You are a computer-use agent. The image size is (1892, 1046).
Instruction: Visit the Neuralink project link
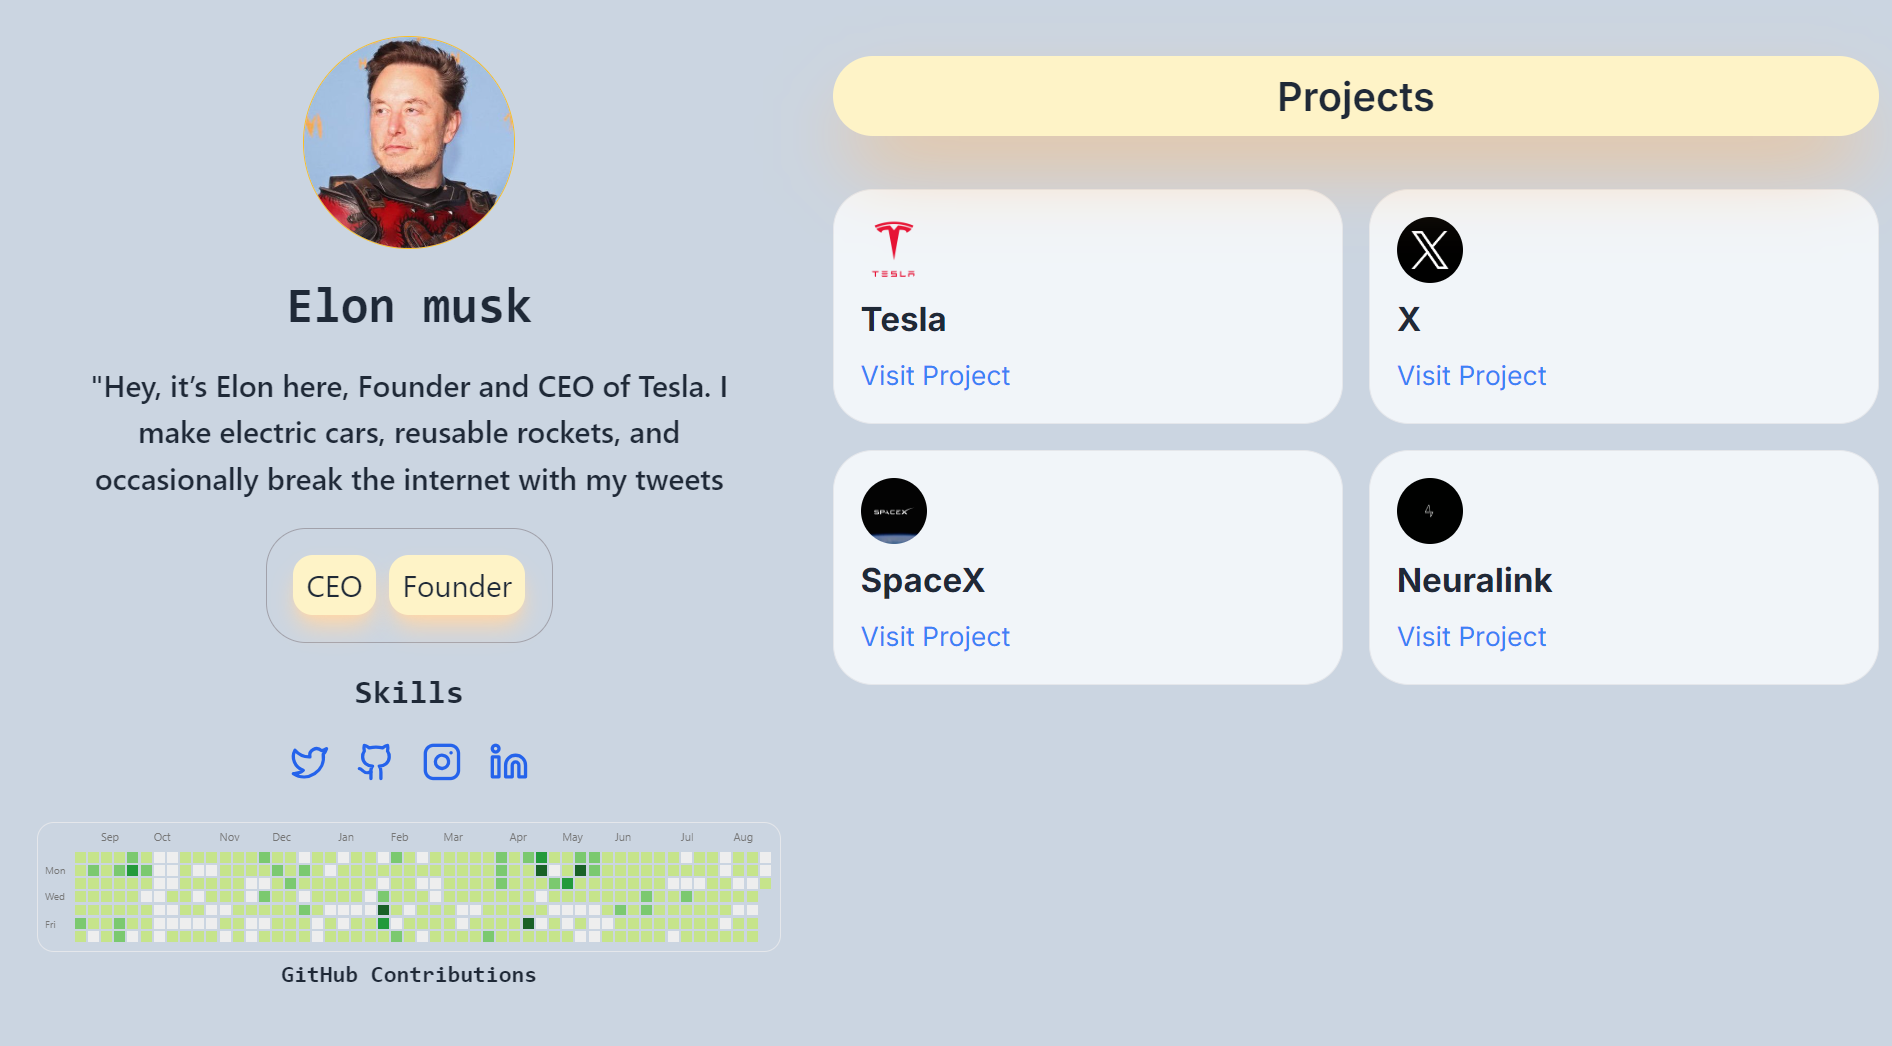pos(1472,637)
